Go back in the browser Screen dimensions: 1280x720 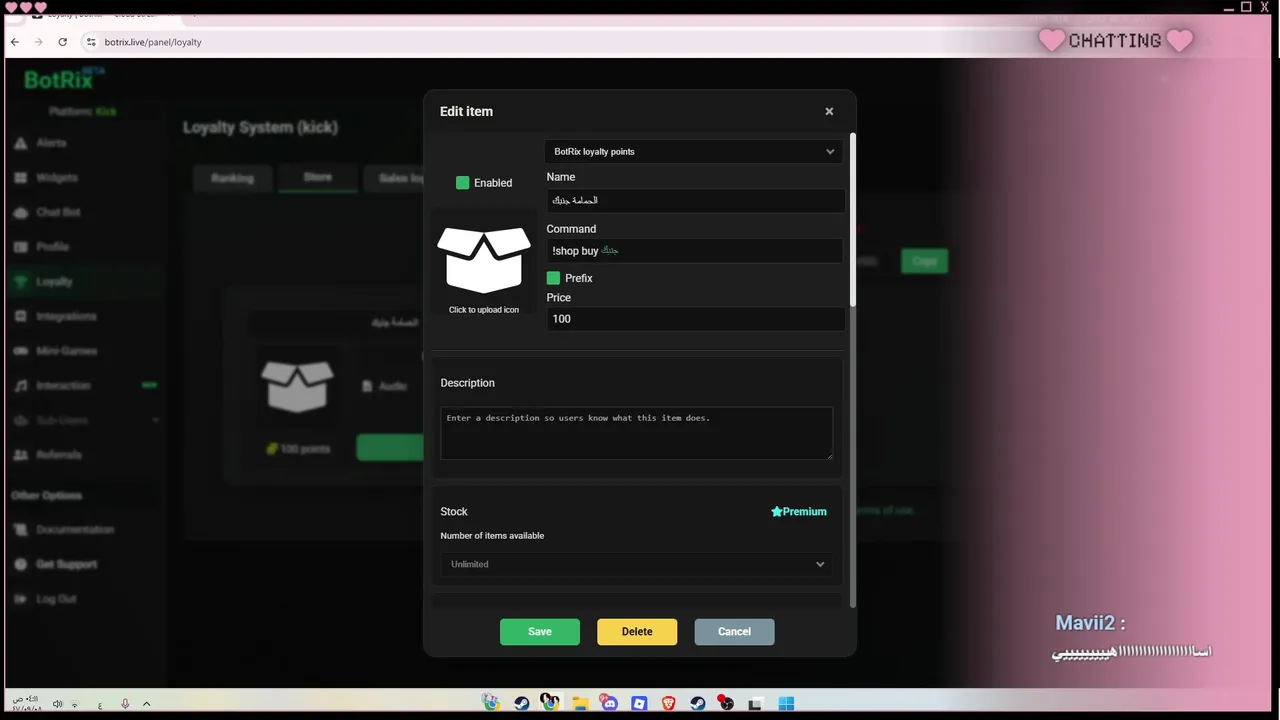(15, 42)
